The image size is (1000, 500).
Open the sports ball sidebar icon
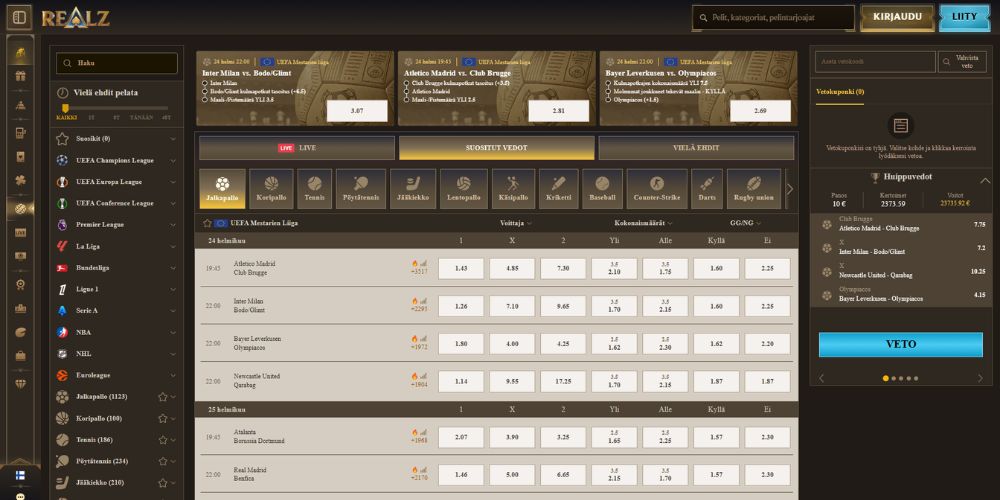pyautogui.click(x=20, y=208)
